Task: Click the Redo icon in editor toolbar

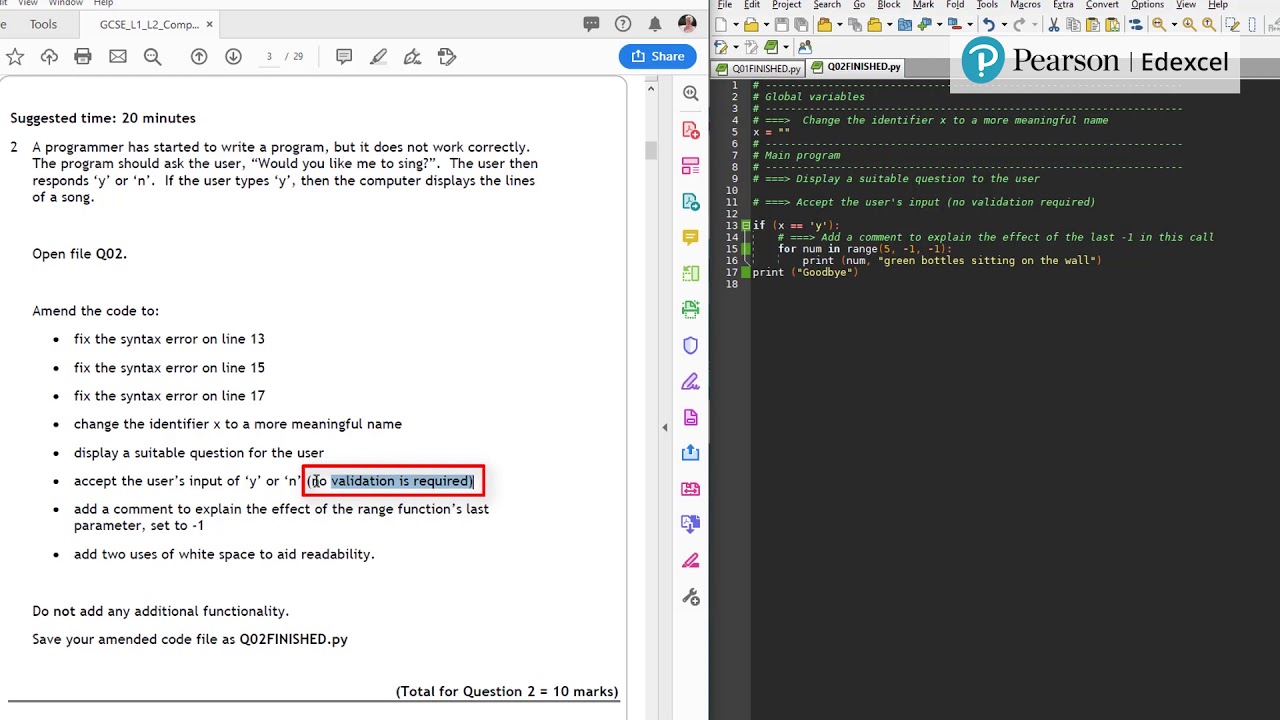Action: (x=1019, y=24)
